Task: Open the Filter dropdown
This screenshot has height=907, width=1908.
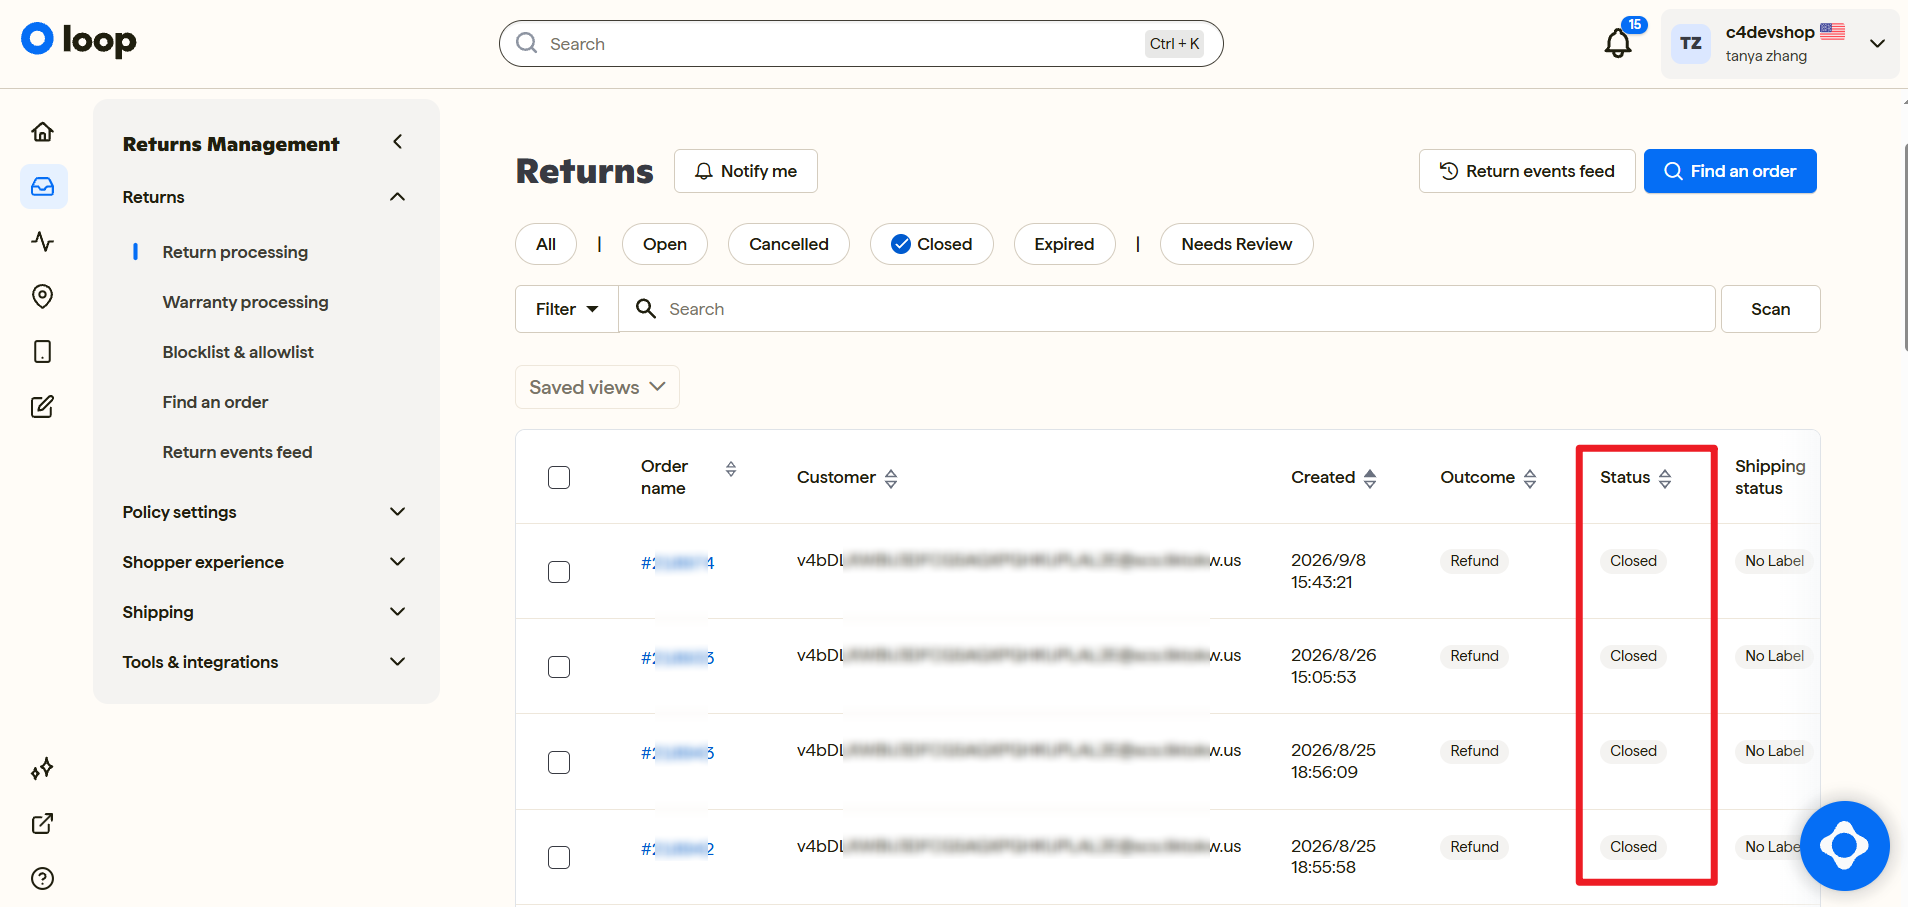Action: [567, 309]
